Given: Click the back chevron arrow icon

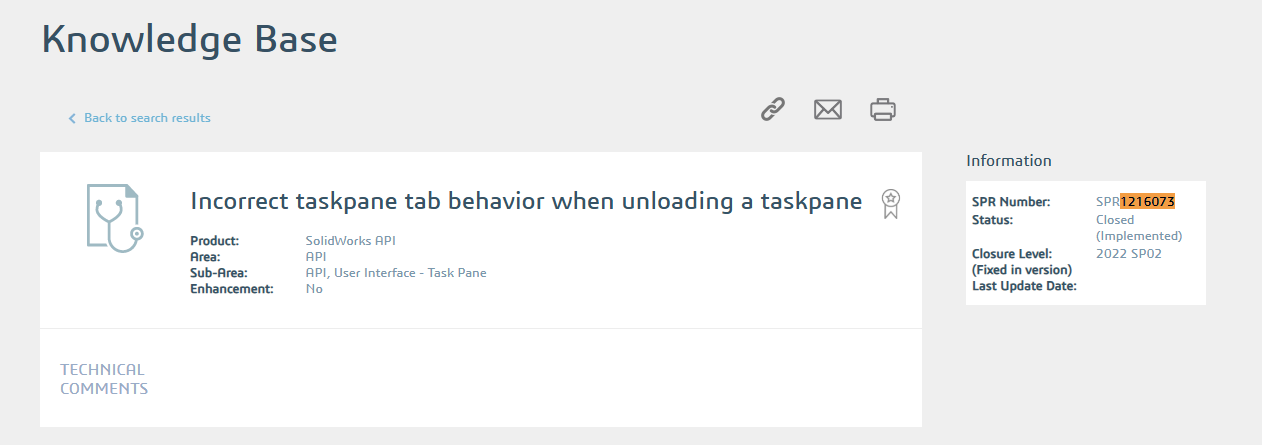Looking at the screenshot, I should (72, 118).
